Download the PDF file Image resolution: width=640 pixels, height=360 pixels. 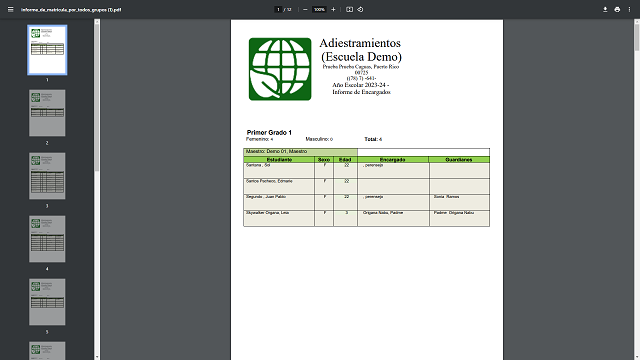coord(605,9)
